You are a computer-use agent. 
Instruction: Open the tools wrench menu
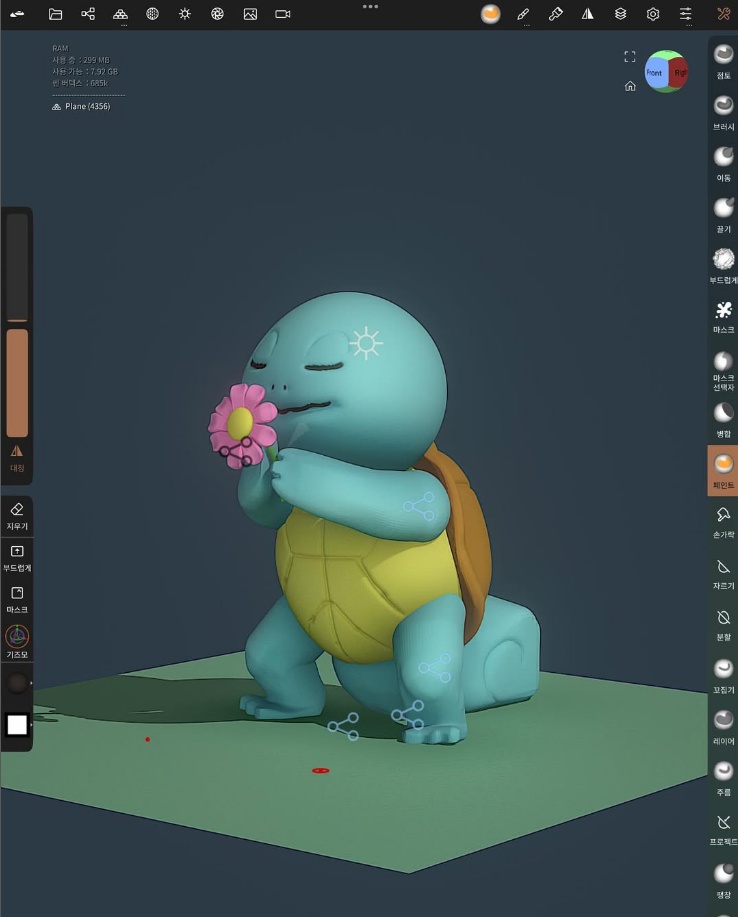pos(724,14)
